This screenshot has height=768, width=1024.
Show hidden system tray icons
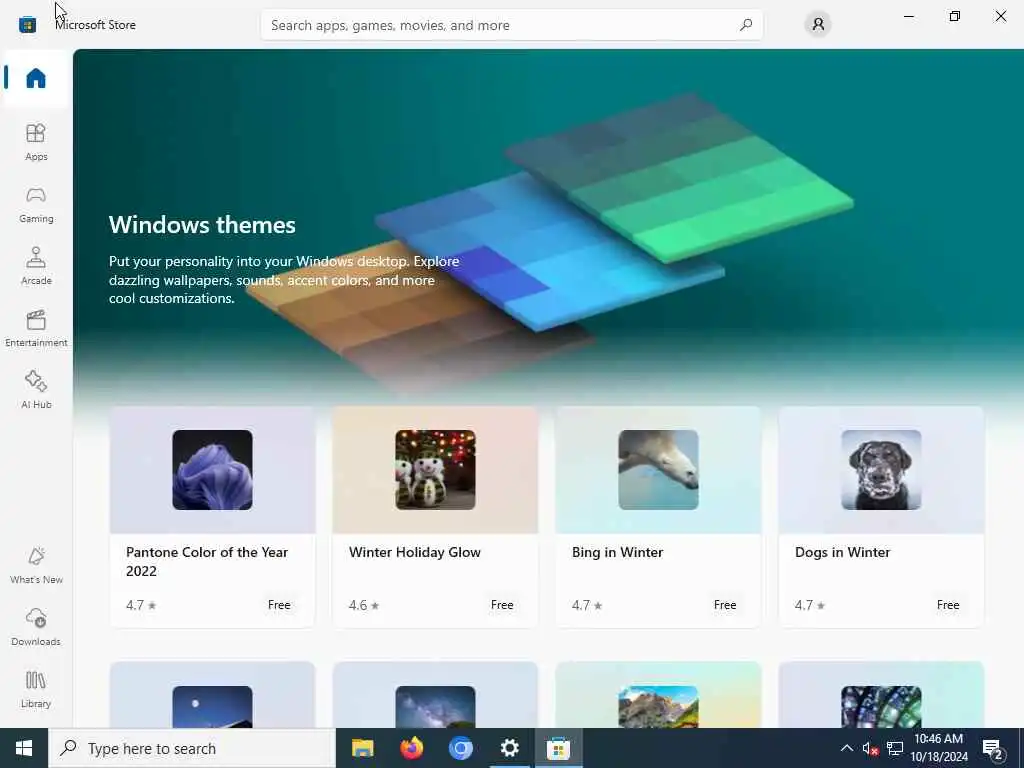pos(846,748)
